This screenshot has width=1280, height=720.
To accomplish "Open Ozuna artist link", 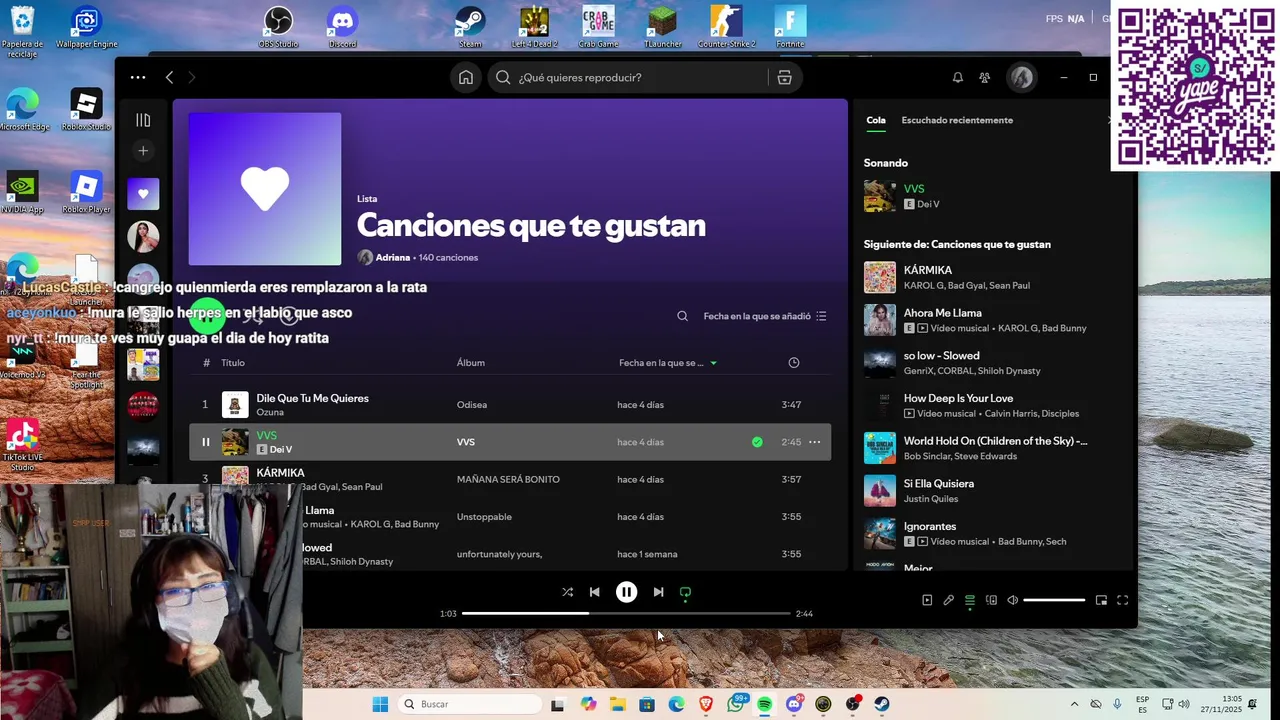I will click(270, 412).
